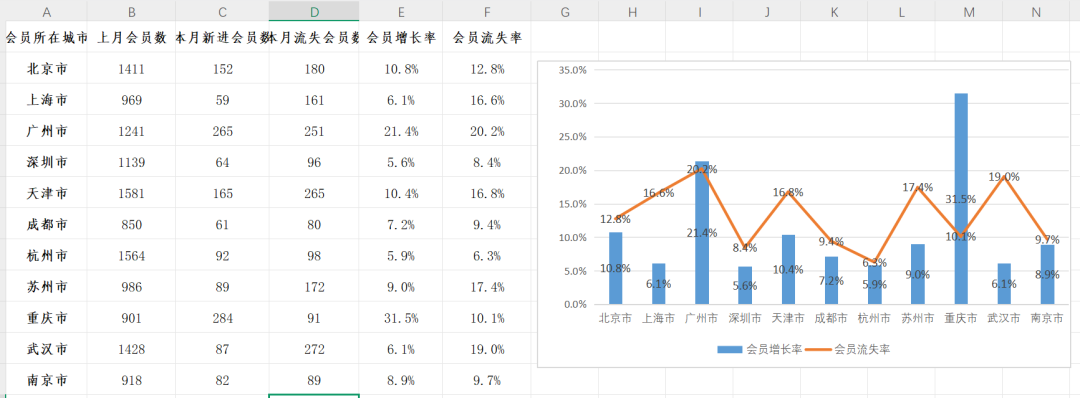1080x398 pixels.
Task: Click the cell with value 251
Action: 314,131
